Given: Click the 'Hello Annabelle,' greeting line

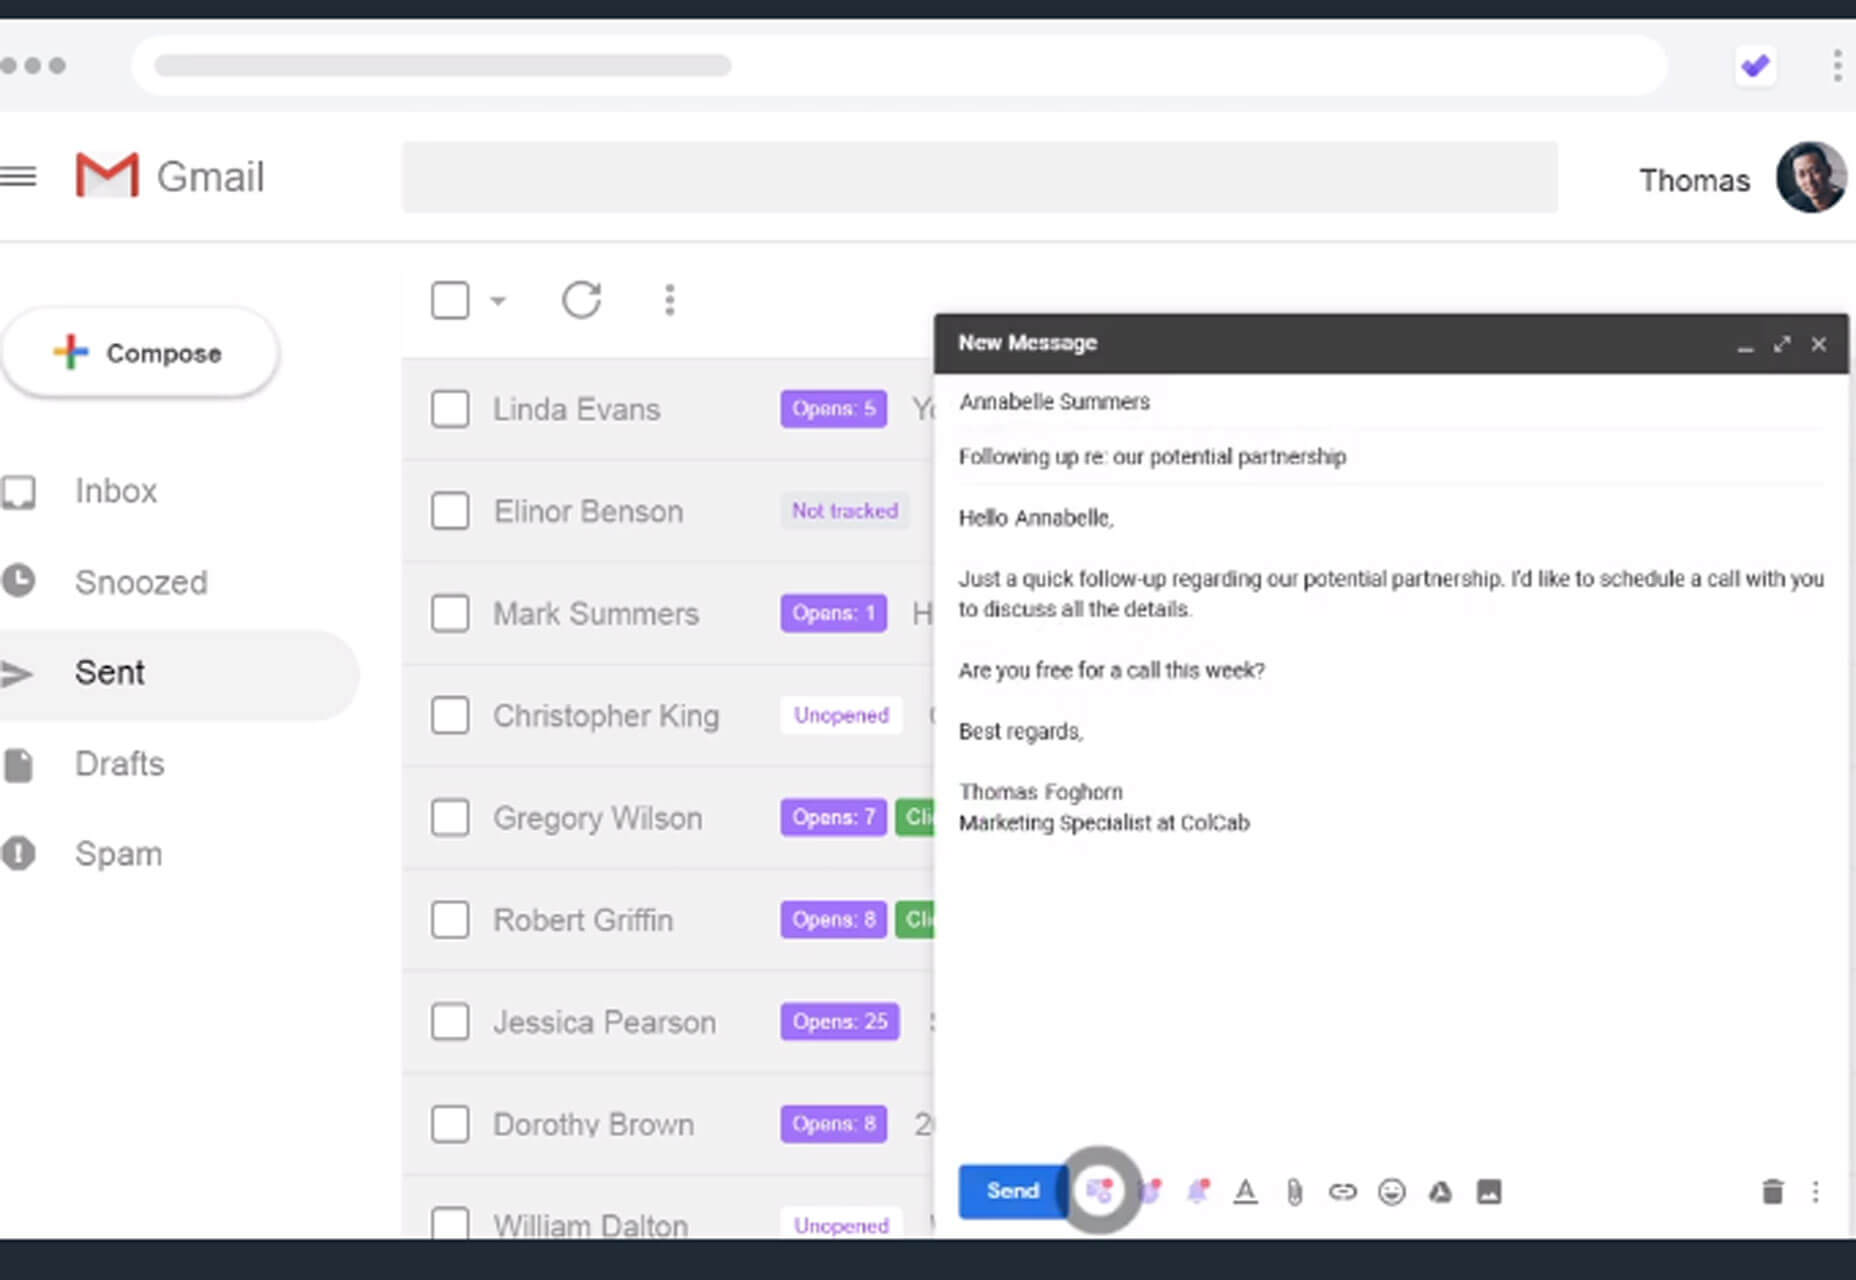Looking at the screenshot, I should point(1036,518).
